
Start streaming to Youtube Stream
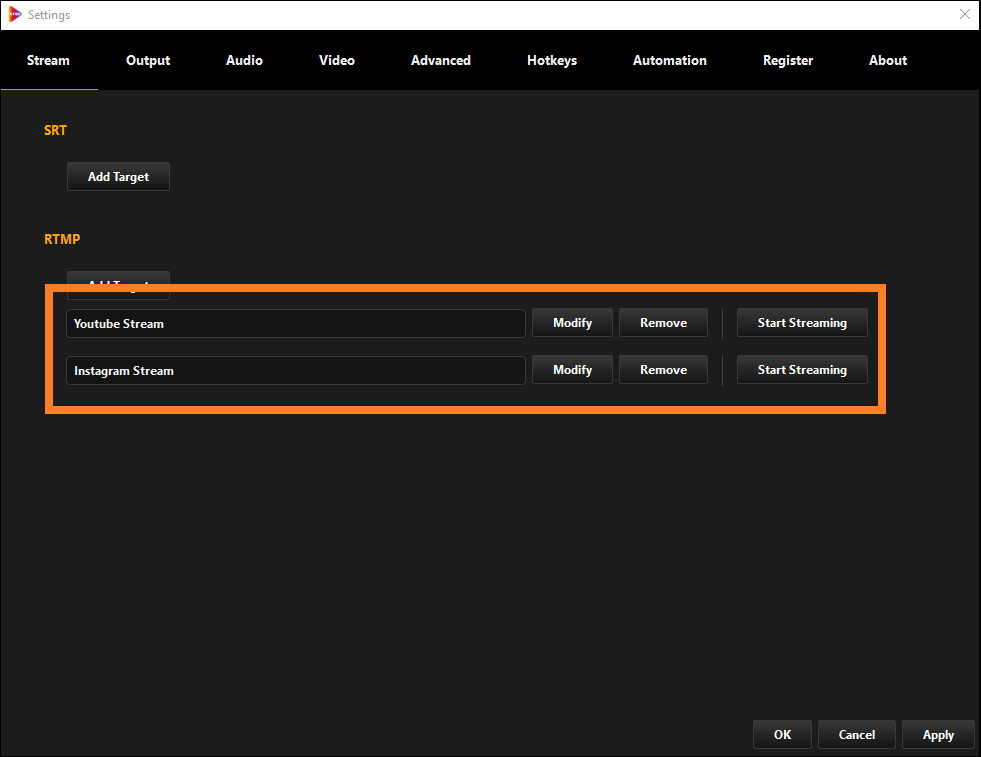[802, 323]
